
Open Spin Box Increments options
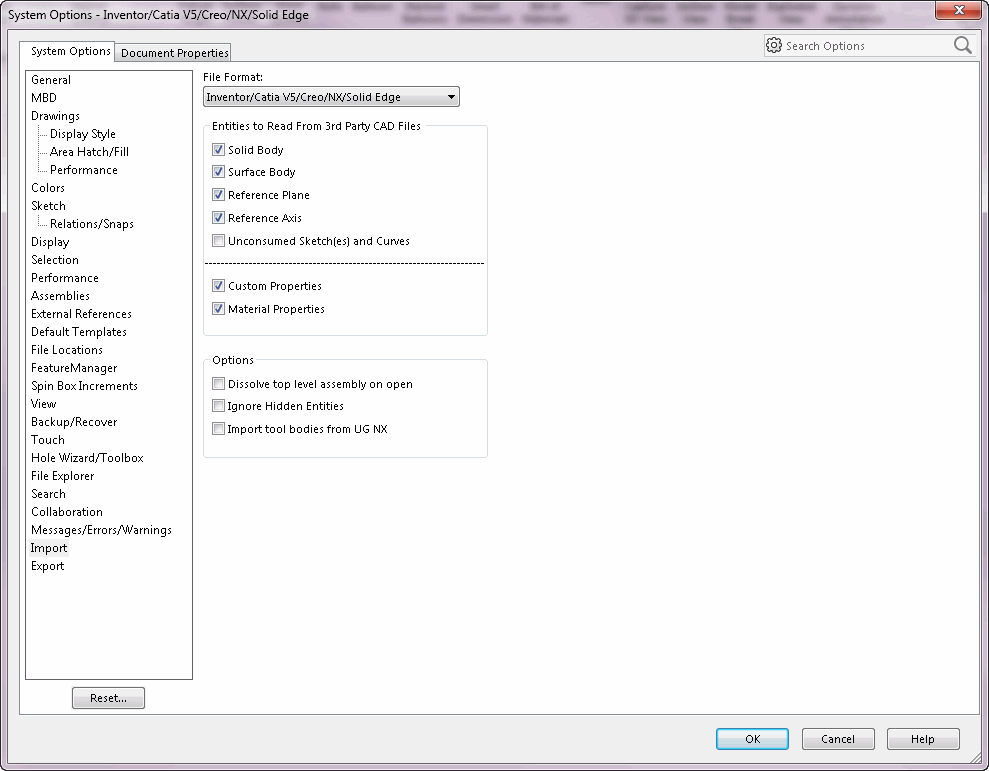(x=84, y=386)
